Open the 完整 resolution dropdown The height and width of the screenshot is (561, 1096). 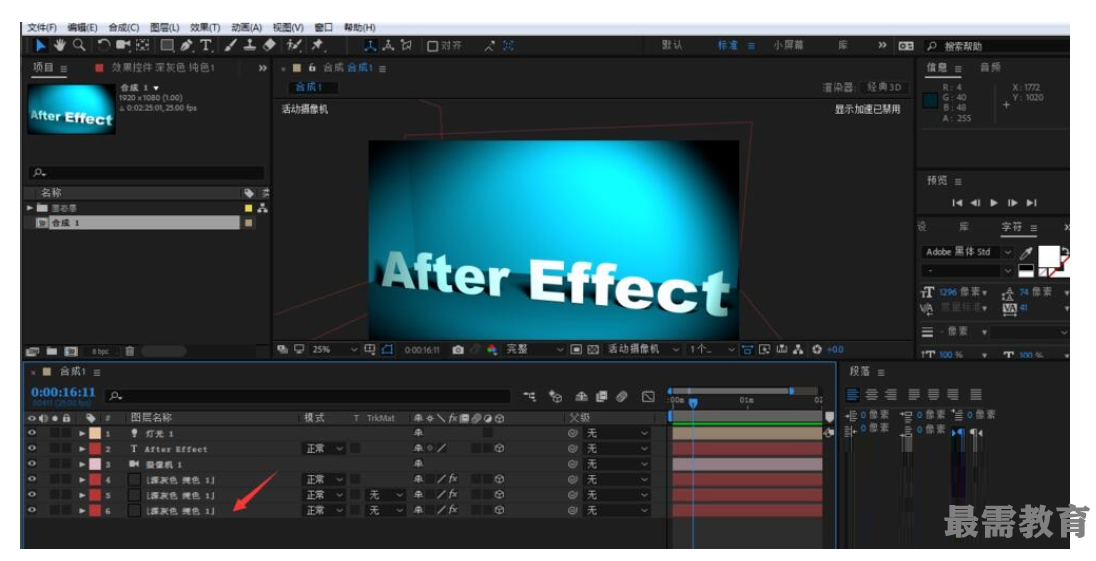tap(534, 349)
